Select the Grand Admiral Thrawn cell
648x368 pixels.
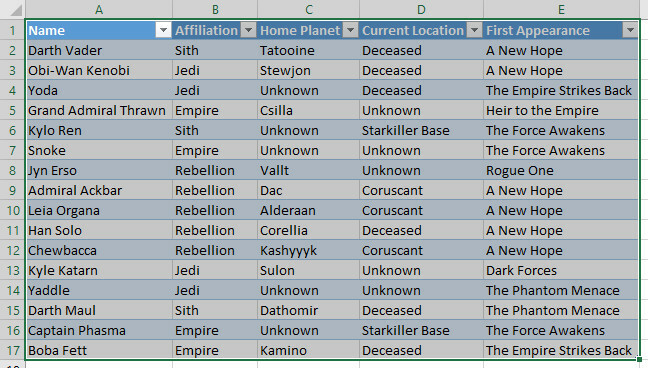point(99,110)
